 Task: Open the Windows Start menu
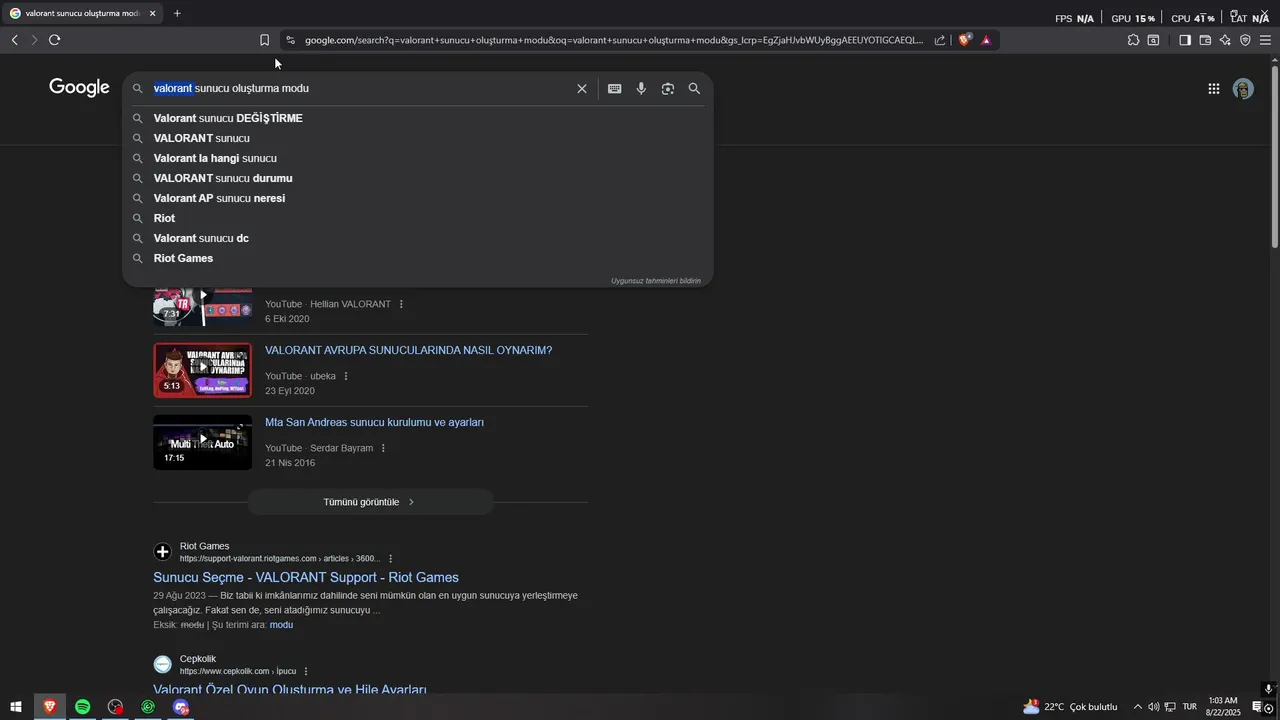(x=16, y=707)
